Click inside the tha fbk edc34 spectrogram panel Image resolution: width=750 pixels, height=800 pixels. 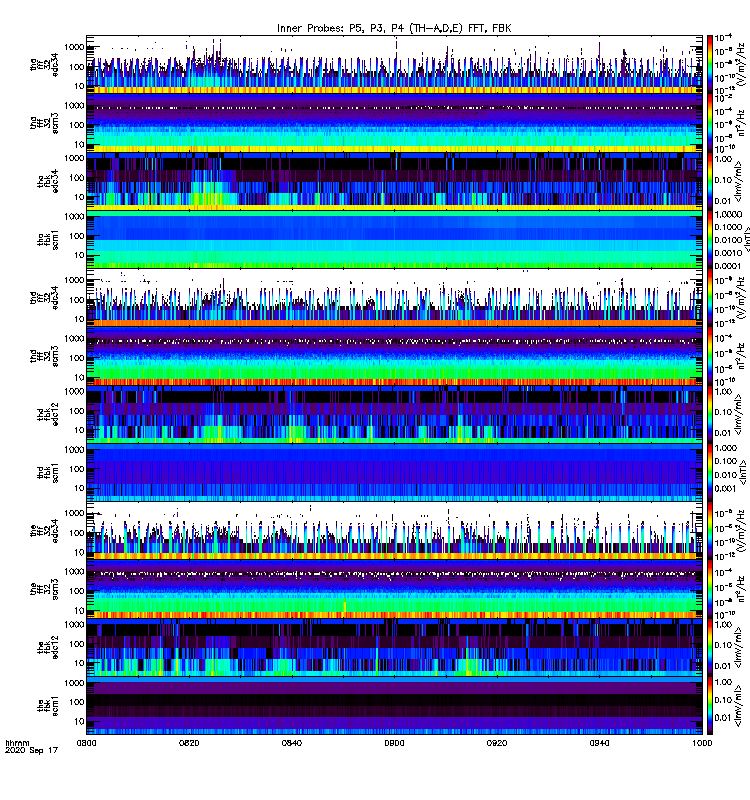(394, 181)
